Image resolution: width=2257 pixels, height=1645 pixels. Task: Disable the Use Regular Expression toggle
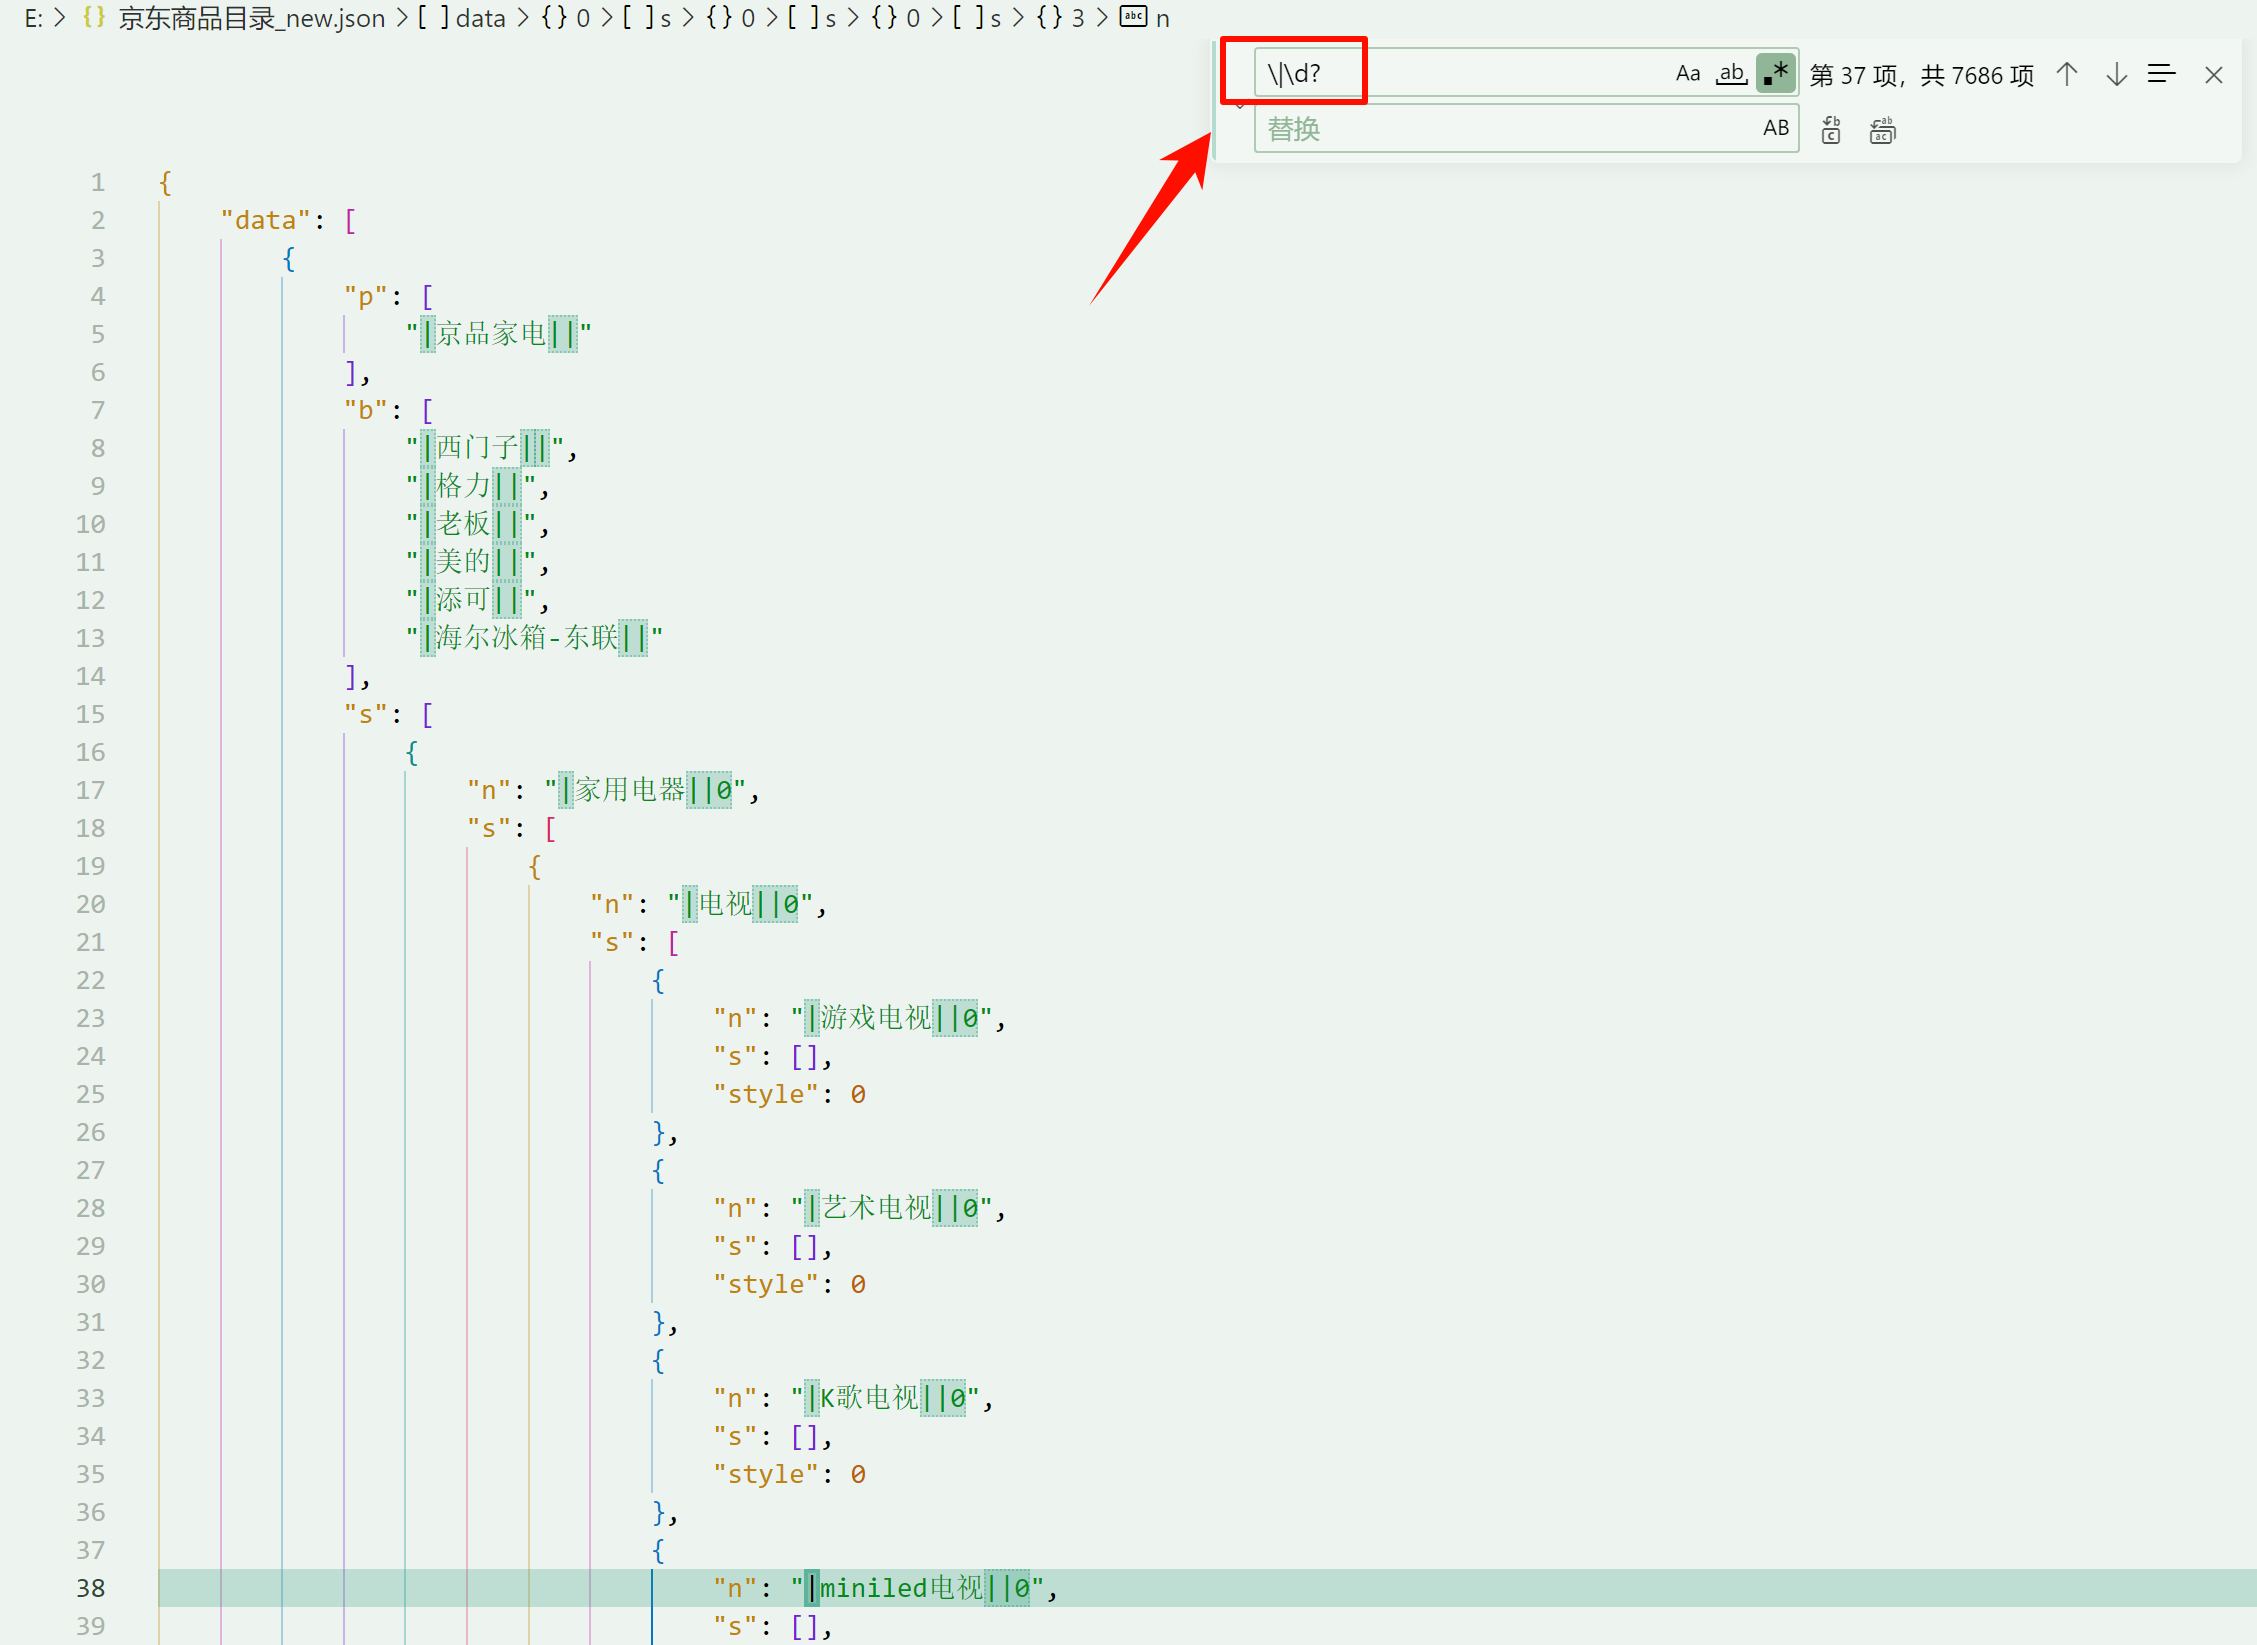point(1776,74)
